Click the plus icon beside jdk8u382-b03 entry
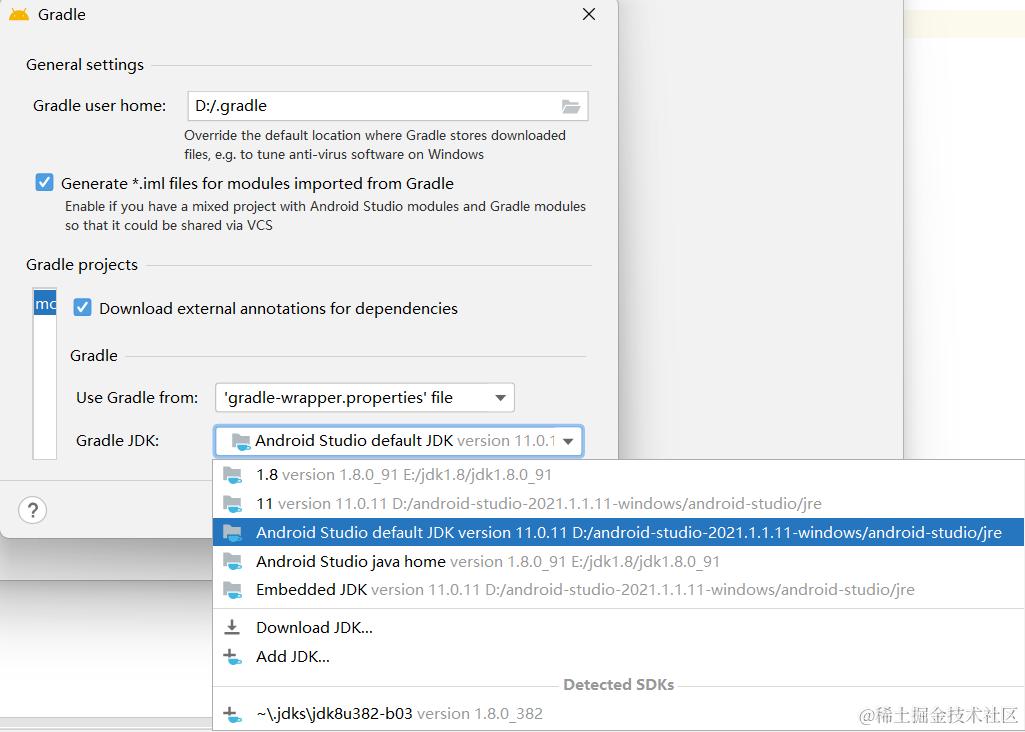The height and width of the screenshot is (732, 1025). point(233,714)
